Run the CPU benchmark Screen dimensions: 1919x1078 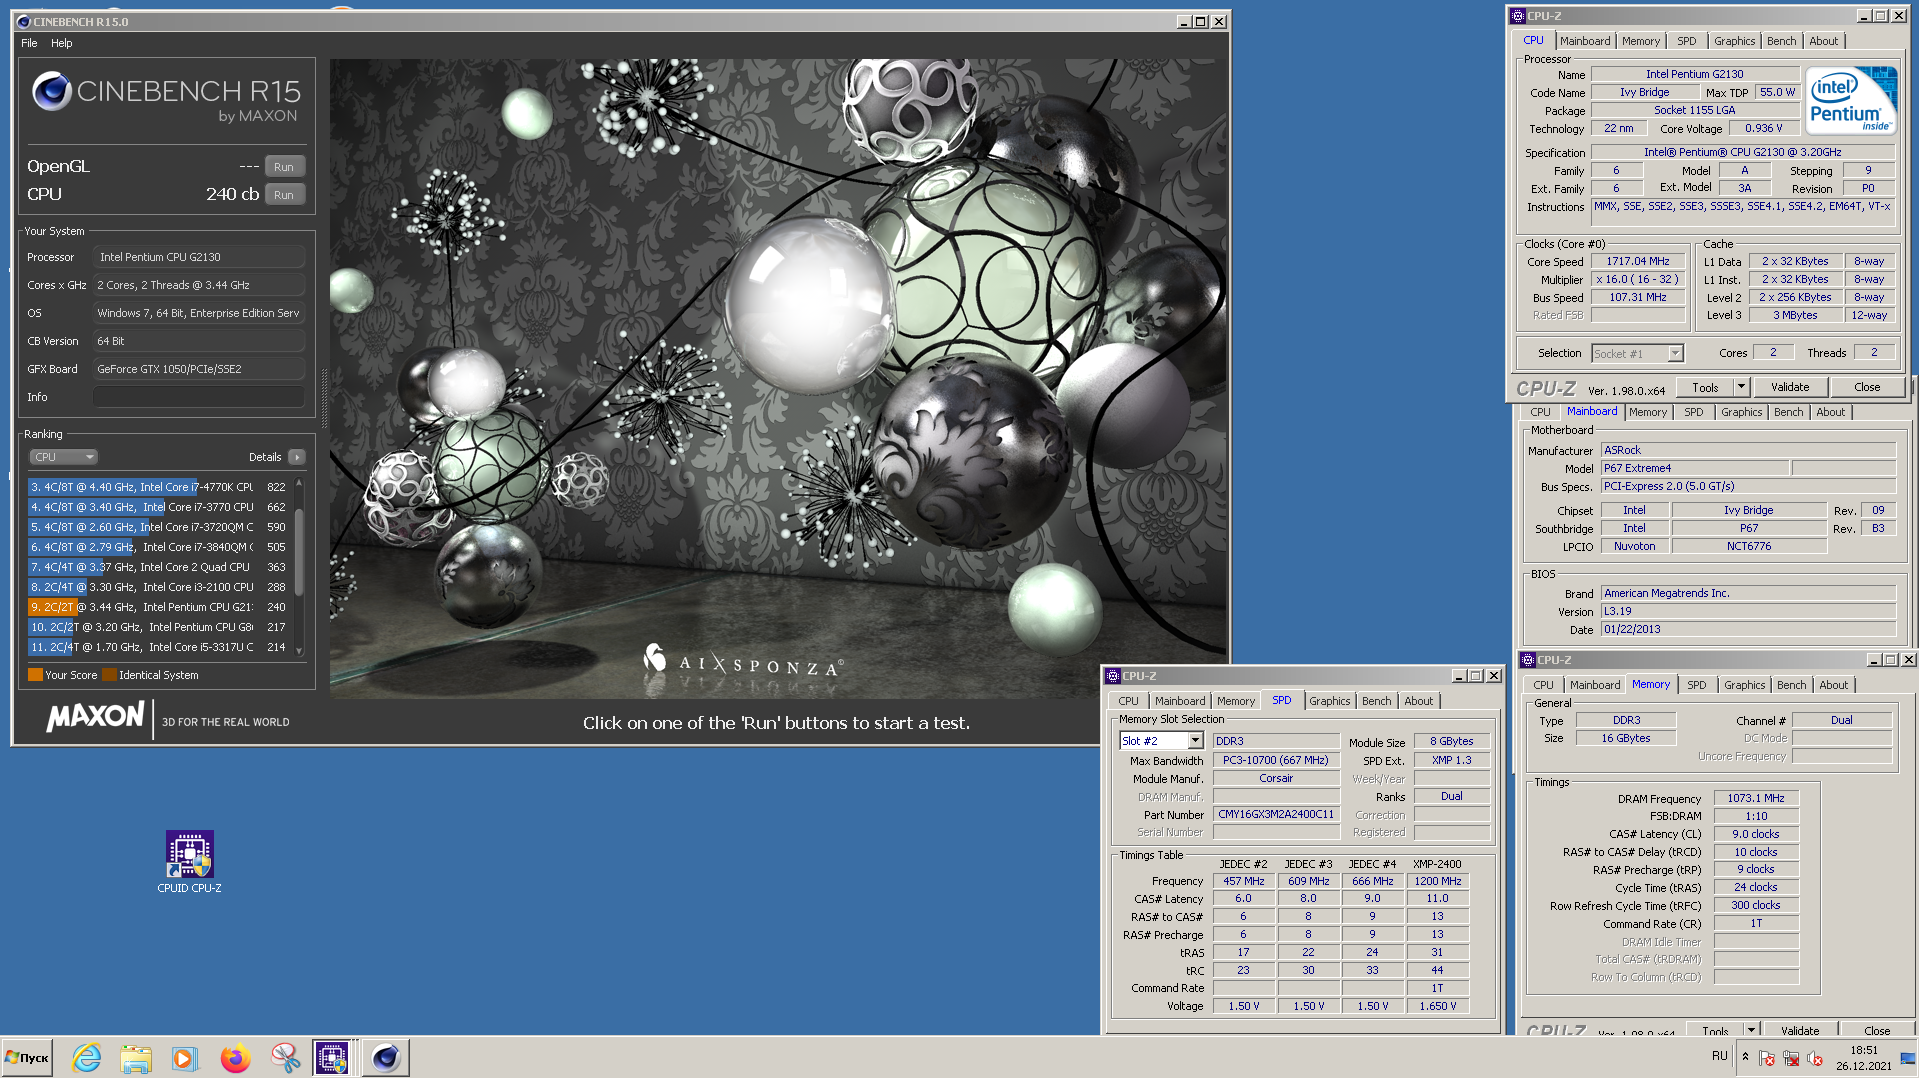(x=284, y=195)
